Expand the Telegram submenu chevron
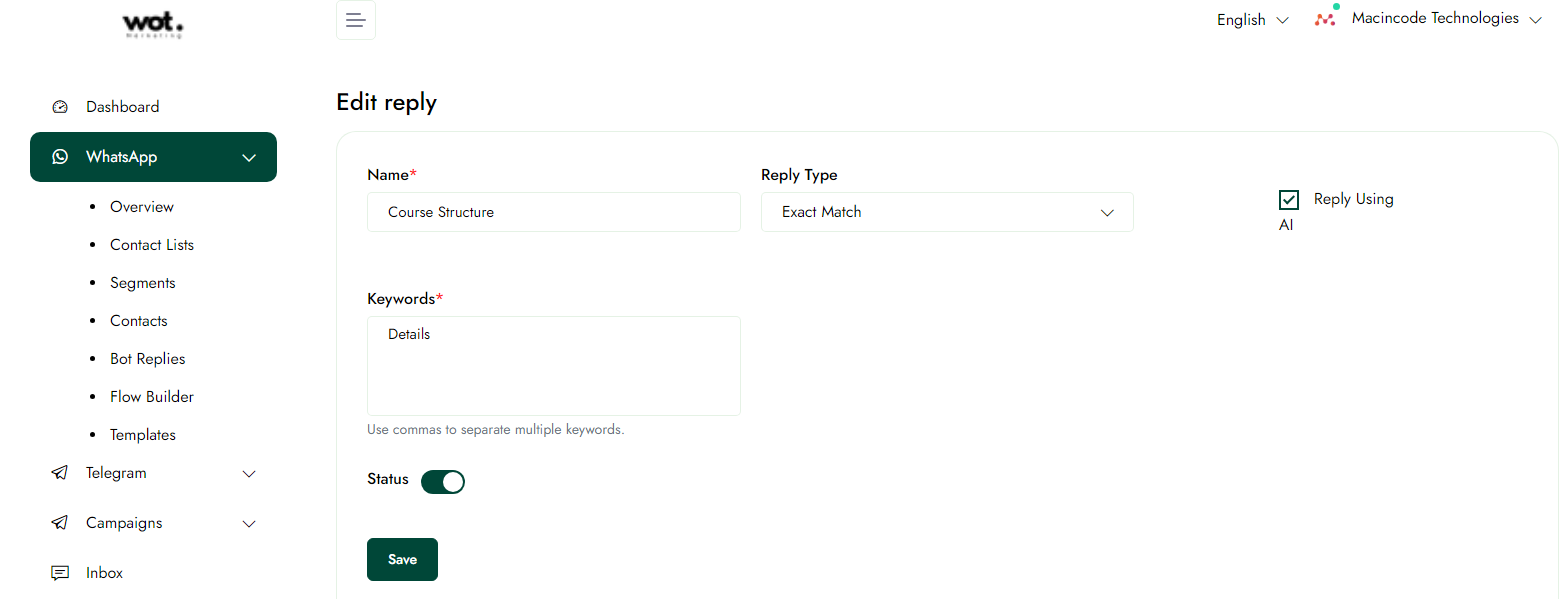This screenshot has width=1560, height=599. 250,473
